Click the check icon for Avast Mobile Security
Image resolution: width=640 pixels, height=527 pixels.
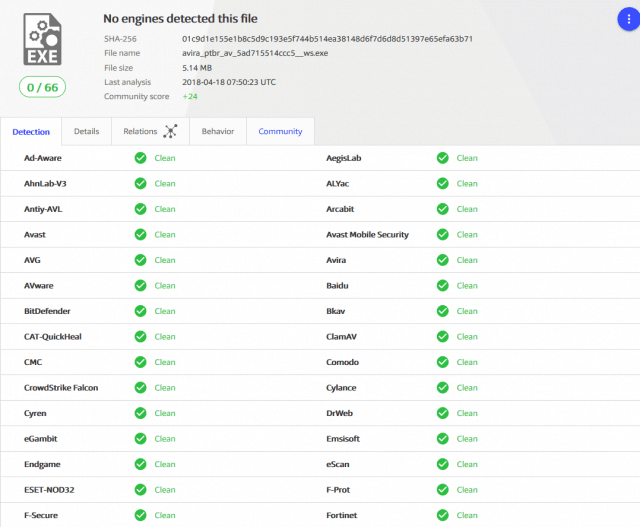click(x=442, y=235)
